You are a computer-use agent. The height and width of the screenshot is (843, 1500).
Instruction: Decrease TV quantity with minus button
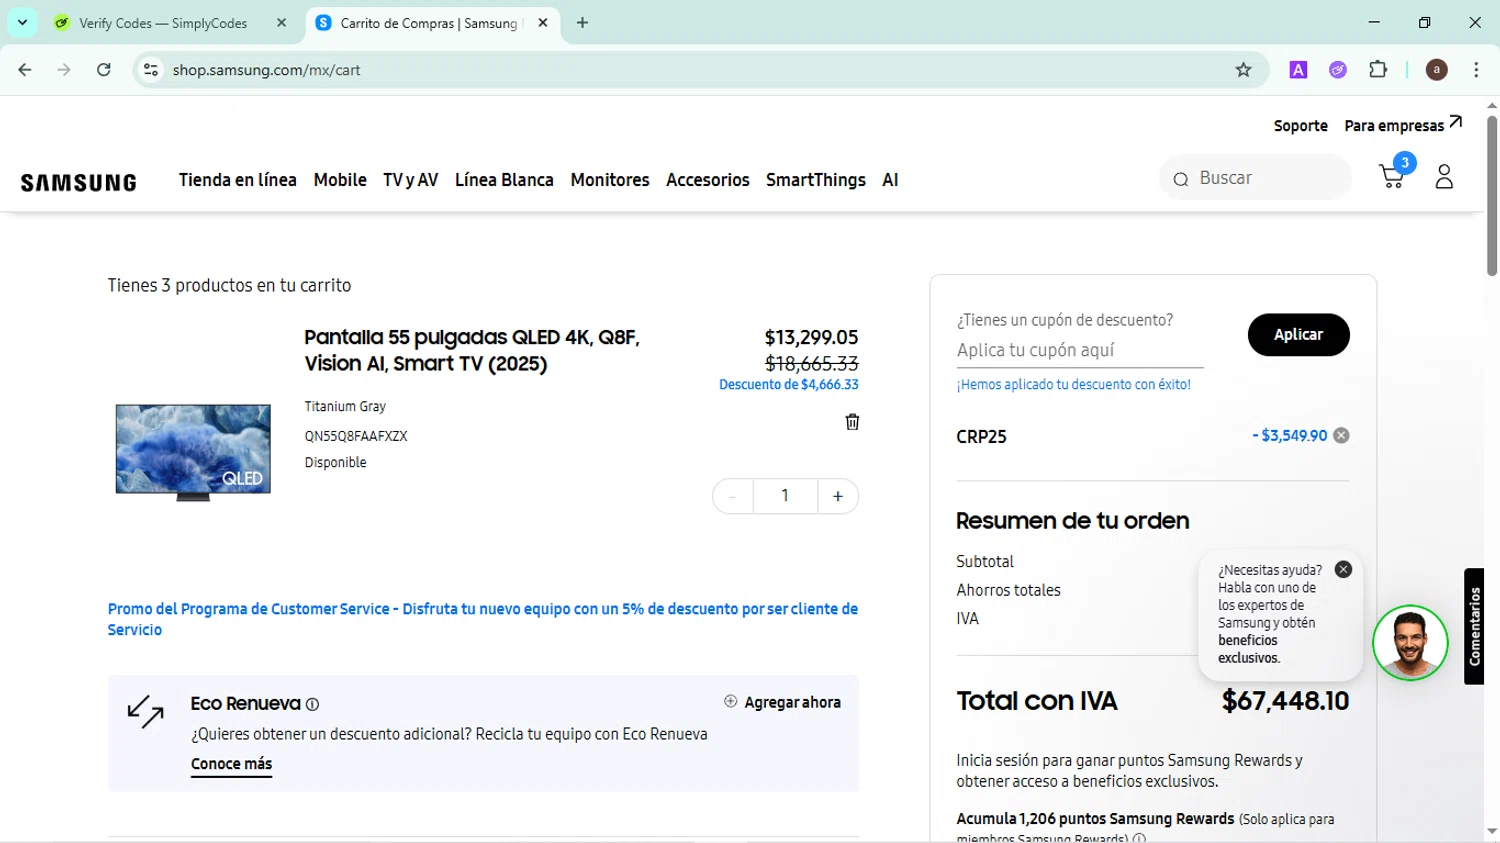[733, 496]
